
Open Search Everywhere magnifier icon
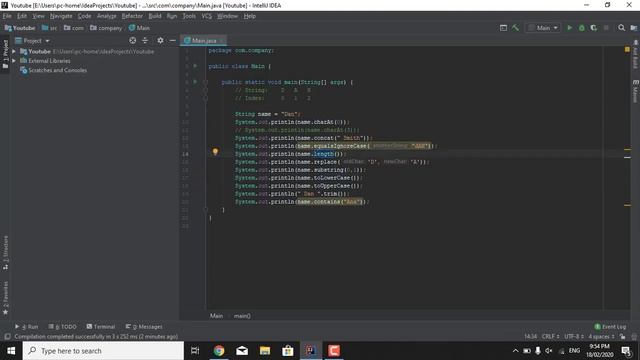click(621, 28)
